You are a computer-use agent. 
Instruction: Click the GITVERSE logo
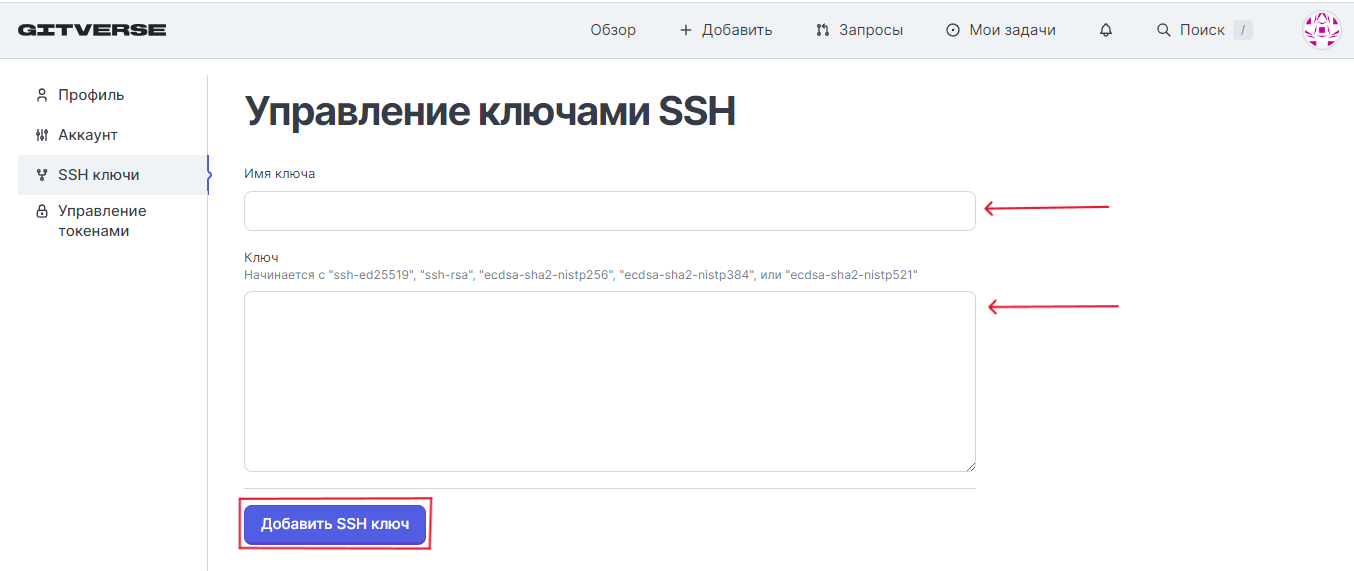click(92, 30)
